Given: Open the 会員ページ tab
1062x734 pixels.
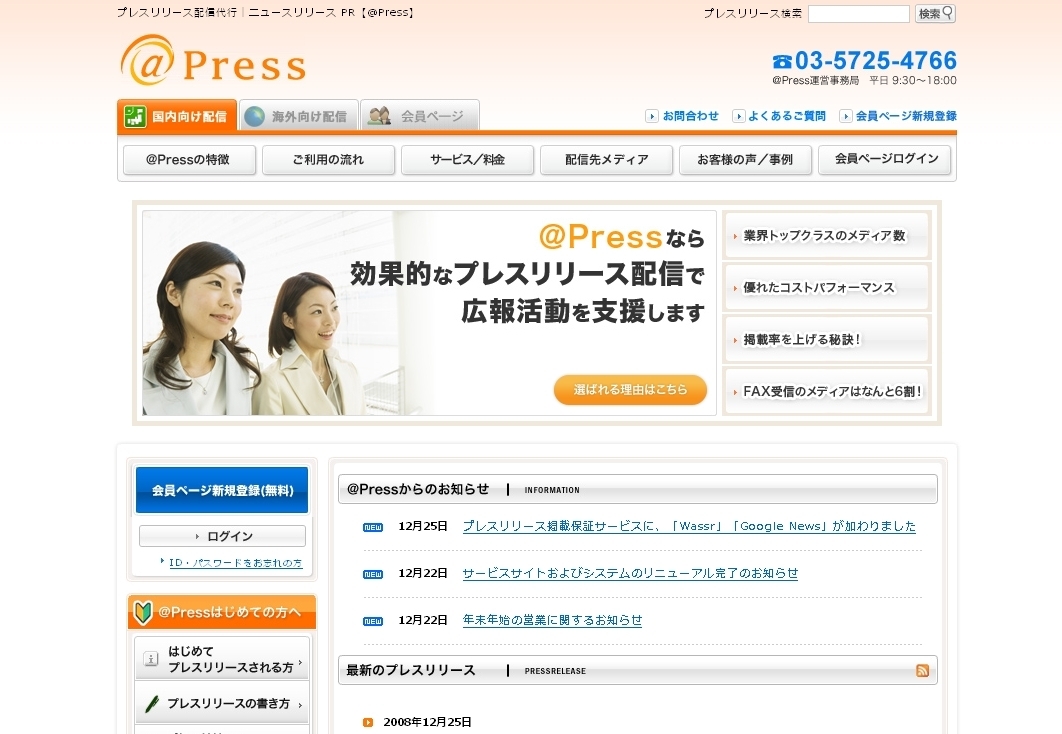Looking at the screenshot, I should (419, 116).
